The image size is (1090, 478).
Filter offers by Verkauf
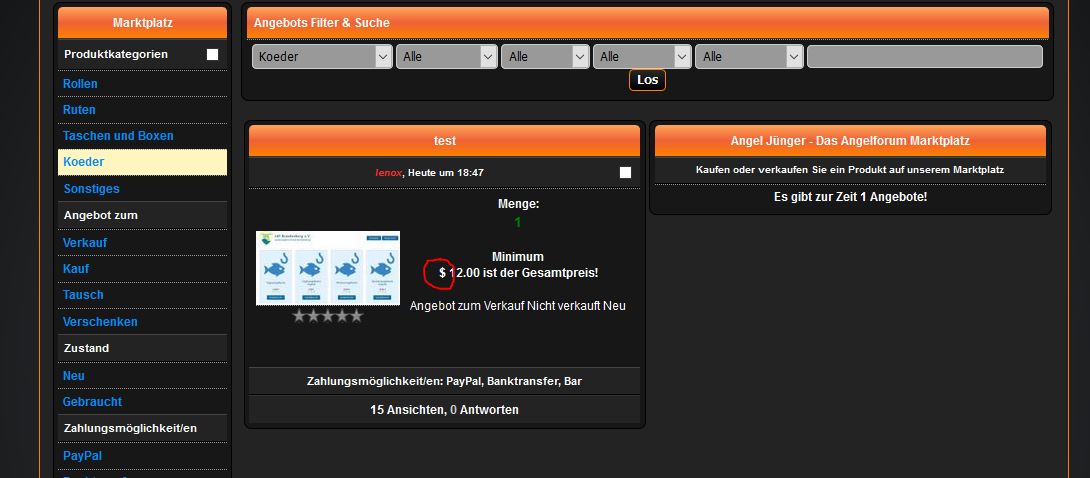point(85,243)
